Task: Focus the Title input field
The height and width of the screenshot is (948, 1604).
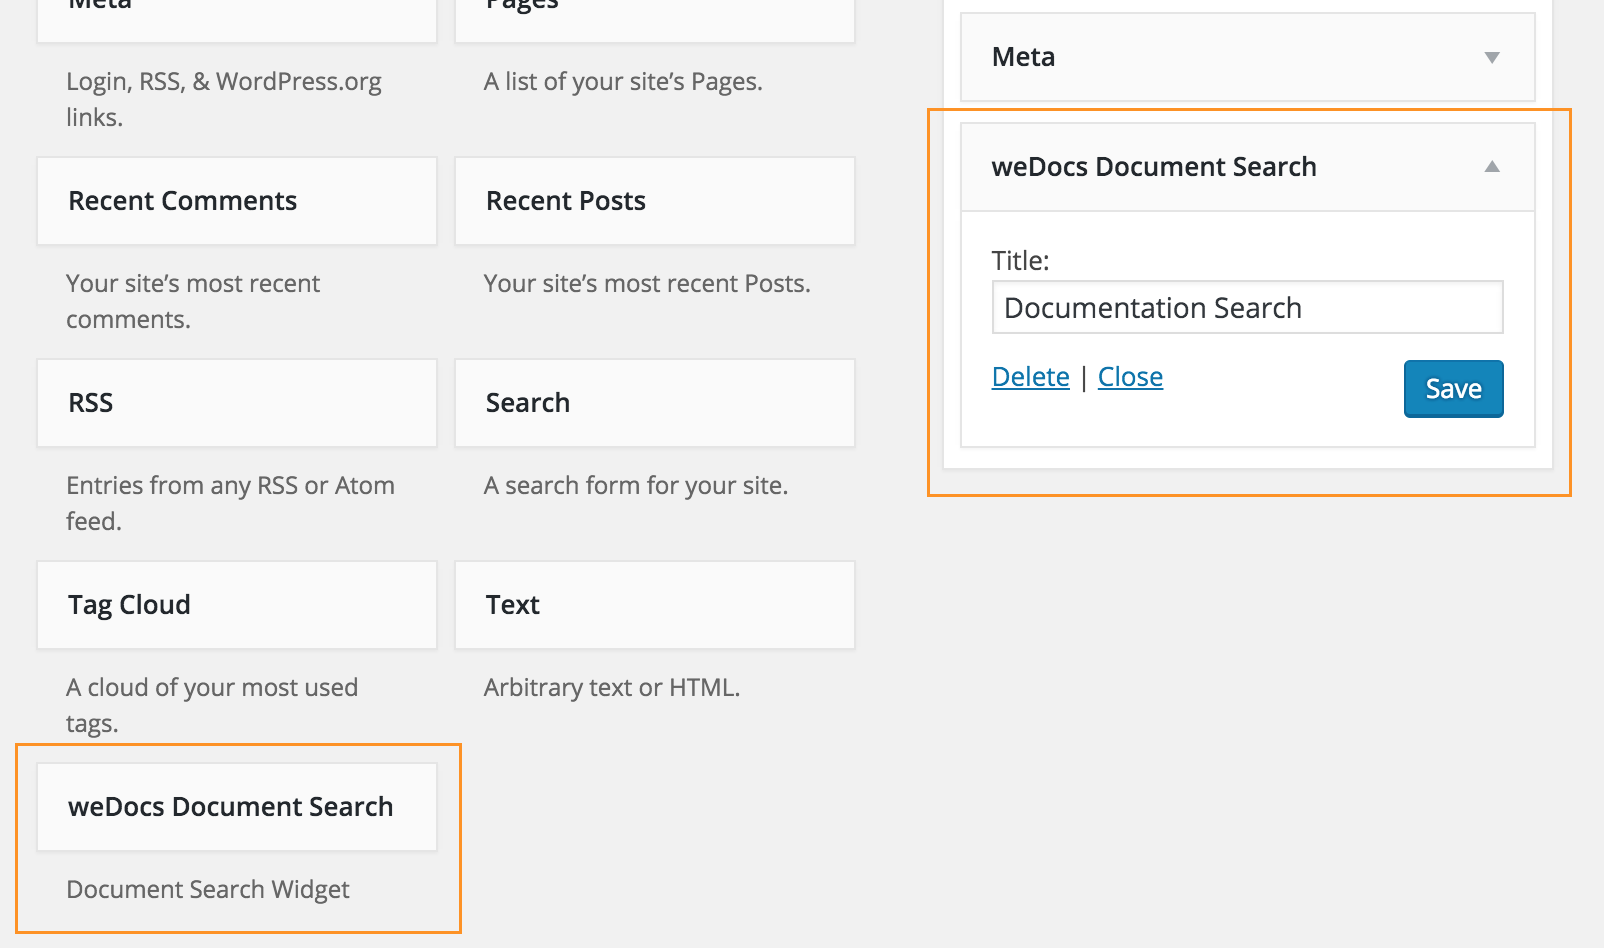Action: tap(1246, 308)
